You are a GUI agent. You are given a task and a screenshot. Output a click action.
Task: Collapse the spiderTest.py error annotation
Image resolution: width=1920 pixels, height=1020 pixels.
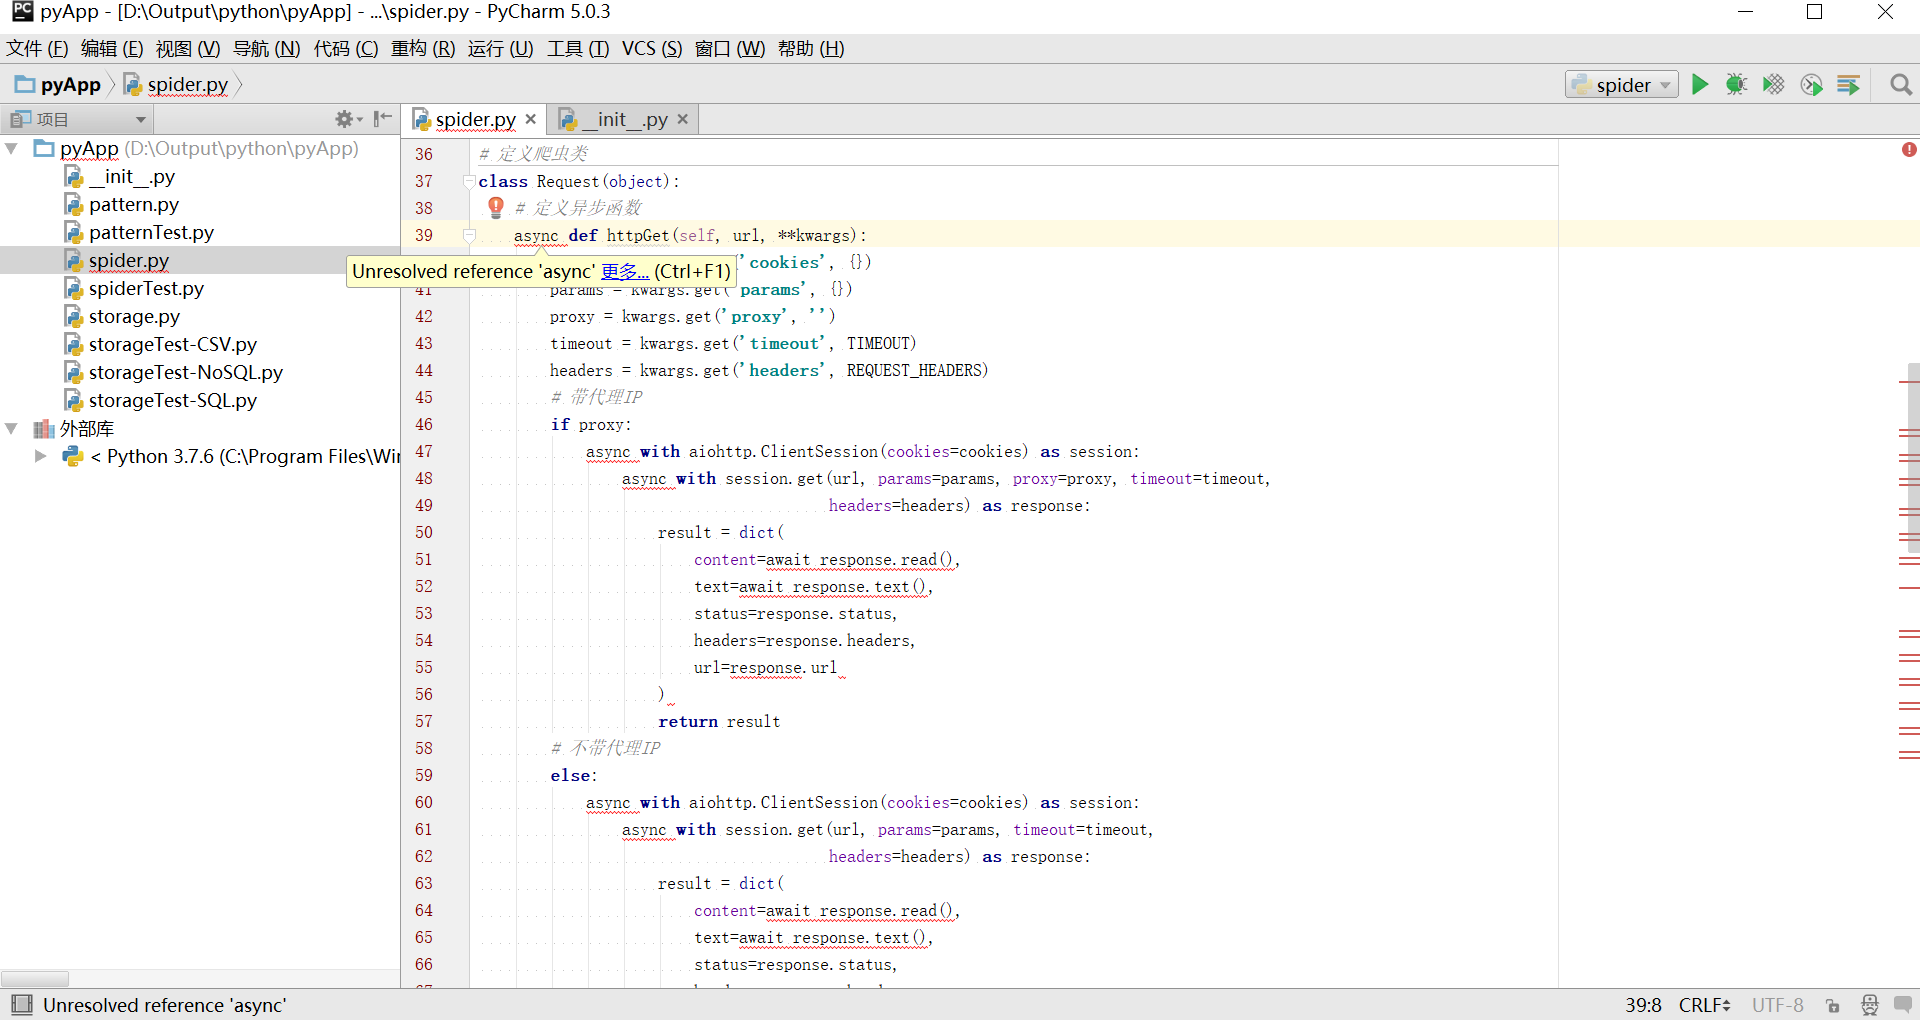click(1909, 149)
